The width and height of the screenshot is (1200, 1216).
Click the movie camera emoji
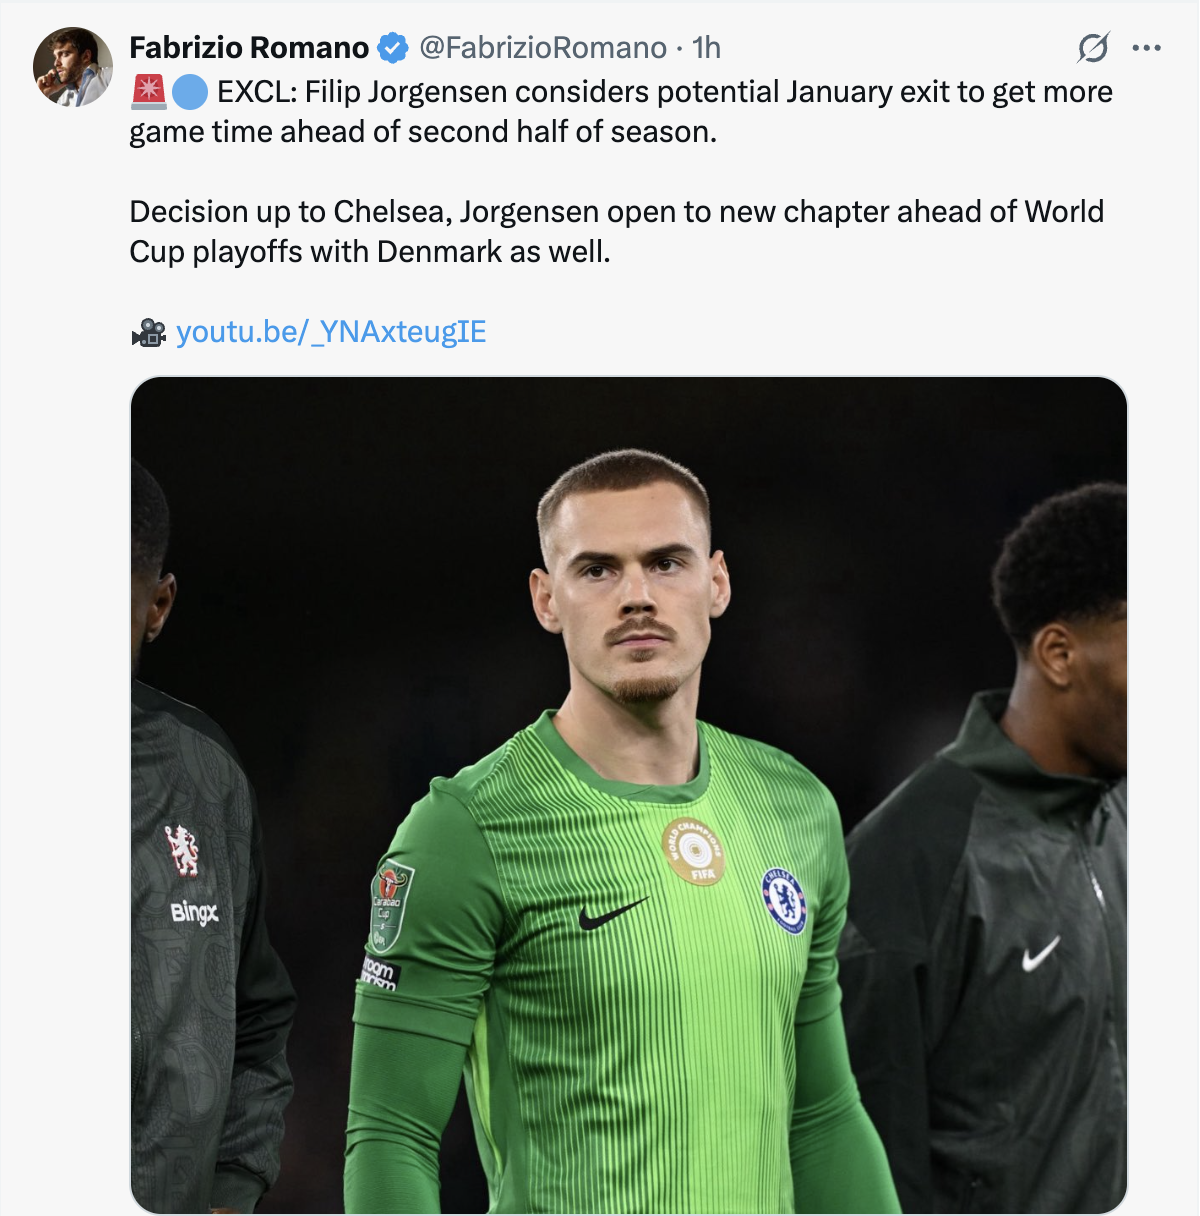tap(148, 332)
